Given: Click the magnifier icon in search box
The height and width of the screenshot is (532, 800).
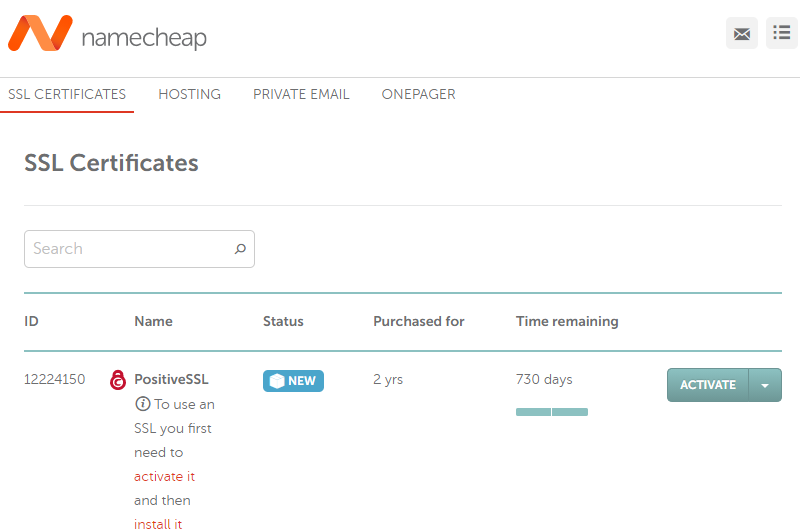Looking at the screenshot, I should point(240,249).
